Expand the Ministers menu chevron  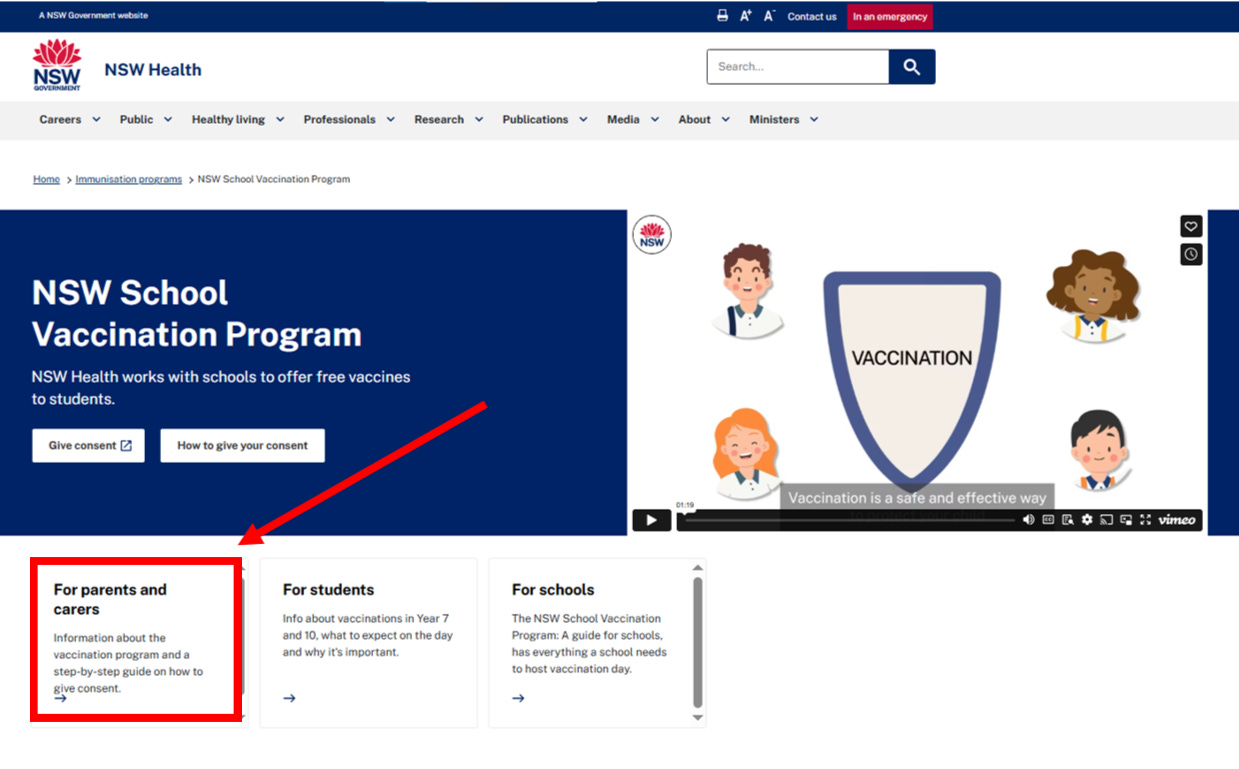tap(814, 119)
